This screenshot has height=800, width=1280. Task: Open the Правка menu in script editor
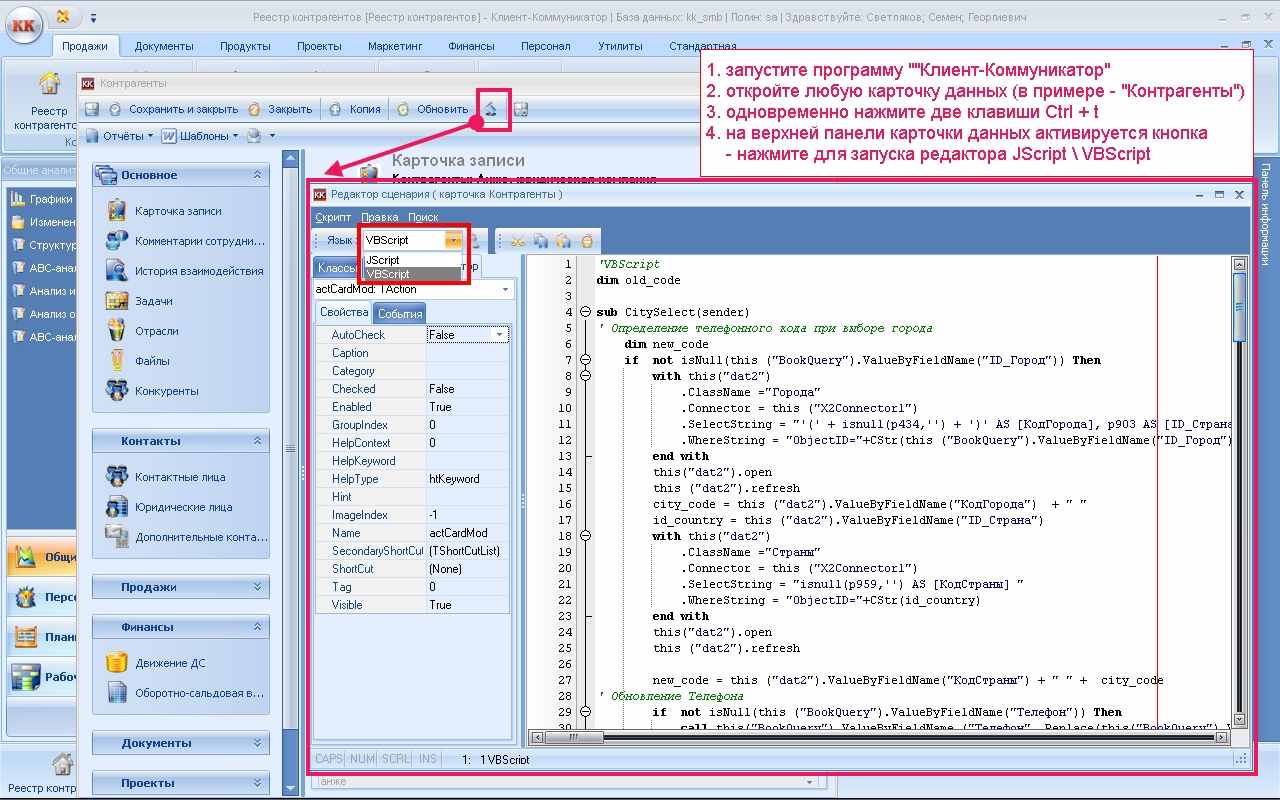click(379, 217)
